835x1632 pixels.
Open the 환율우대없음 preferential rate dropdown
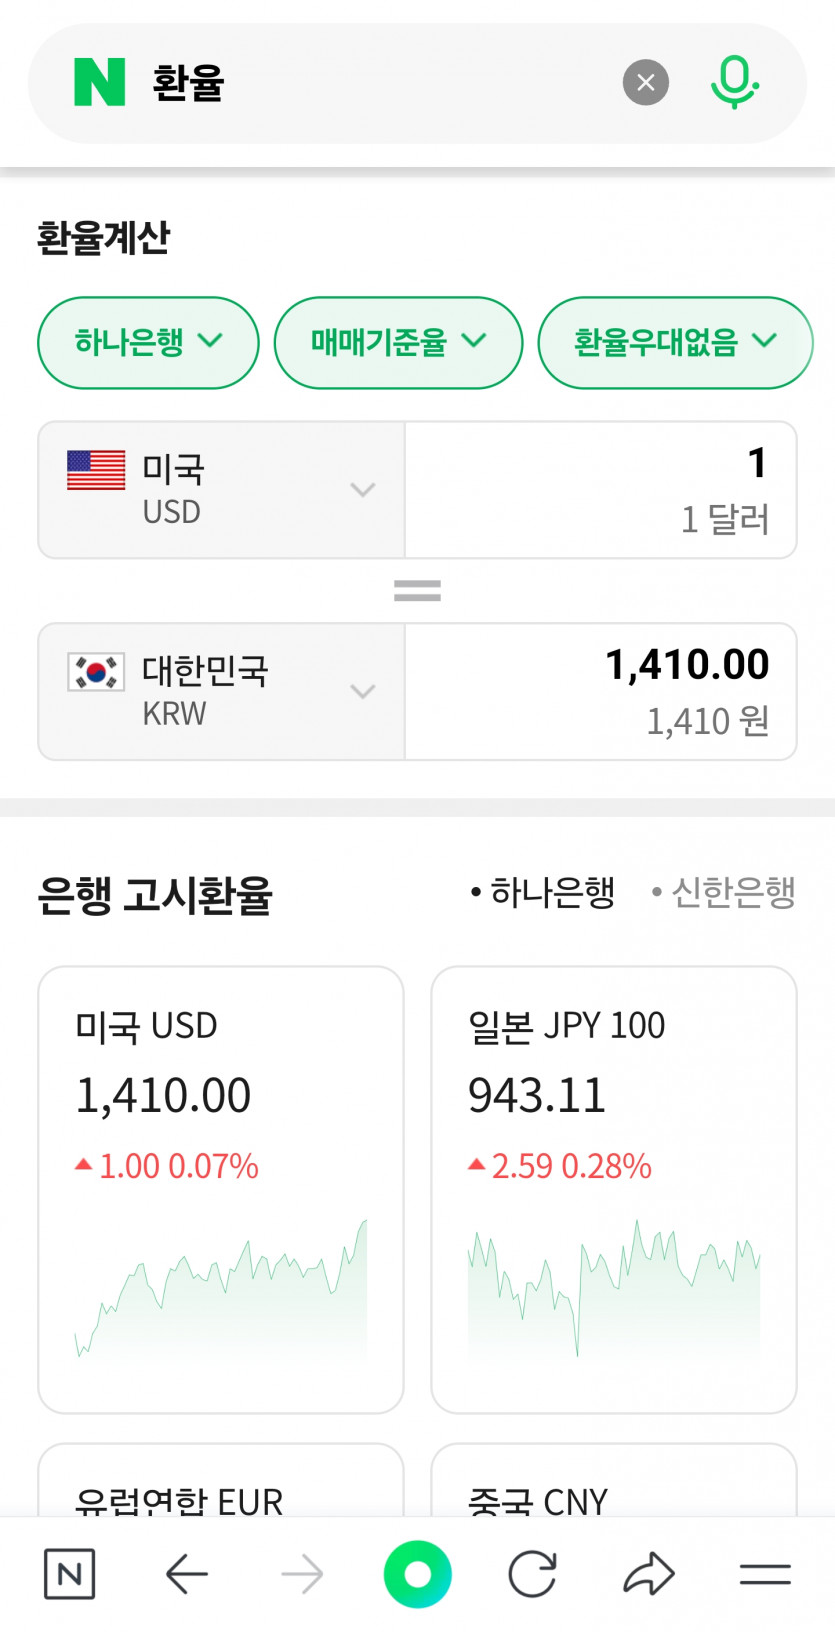tap(675, 342)
